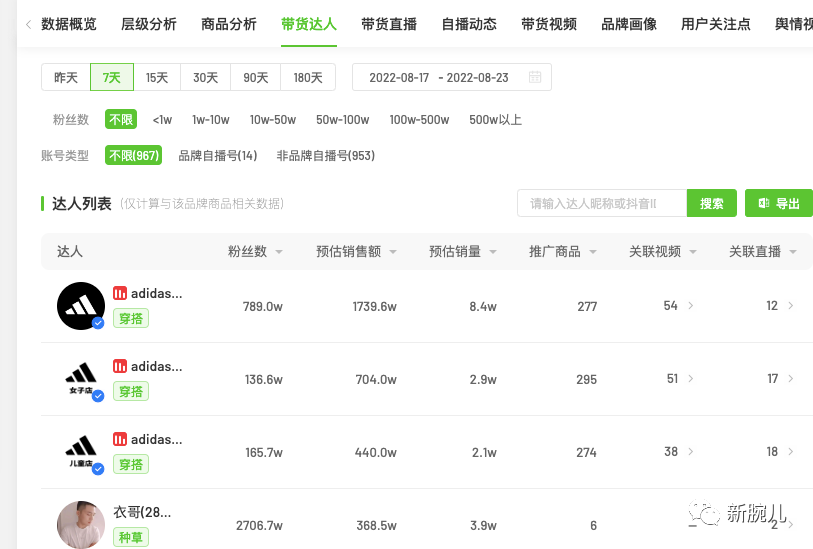The height and width of the screenshot is (549, 813).
Task: Click sales value 1739.6w
Action: point(374,307)
